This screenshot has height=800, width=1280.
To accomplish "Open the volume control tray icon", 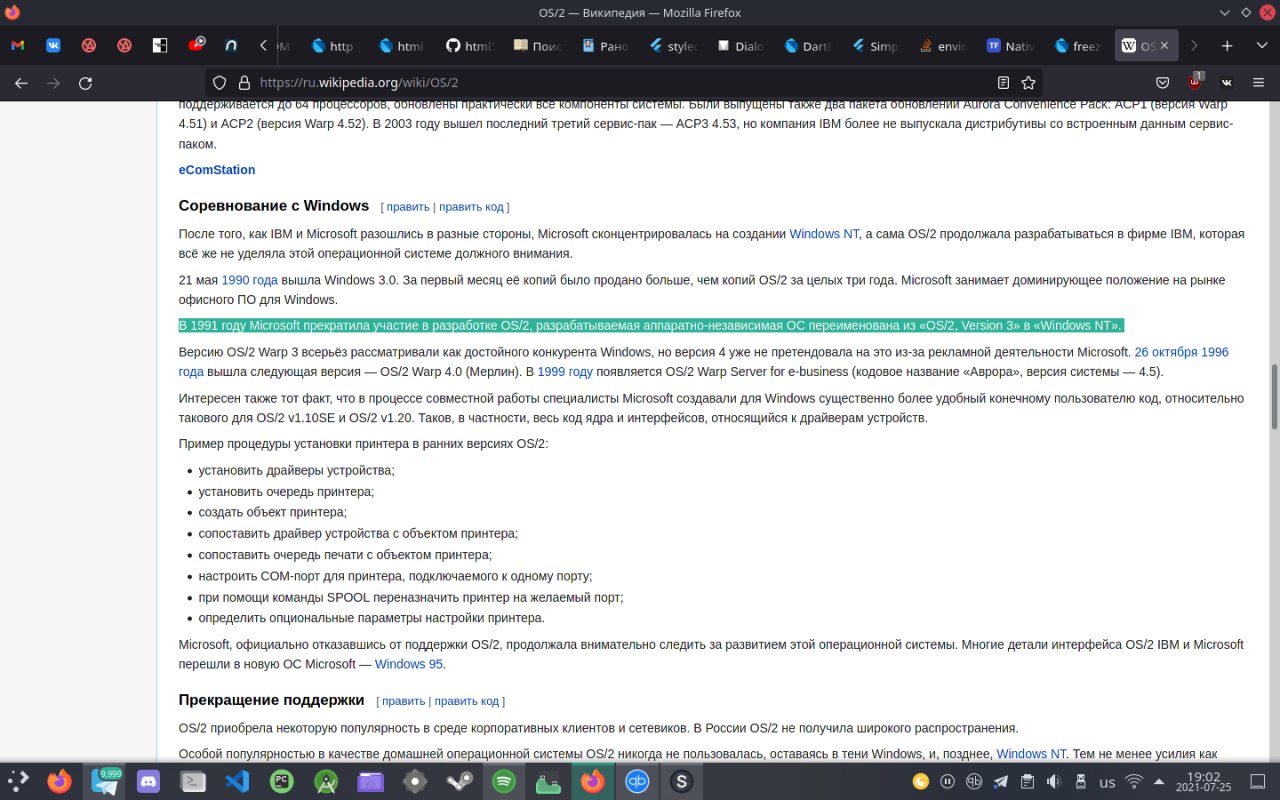I will pyautogui.click(x=1054, y=781).
